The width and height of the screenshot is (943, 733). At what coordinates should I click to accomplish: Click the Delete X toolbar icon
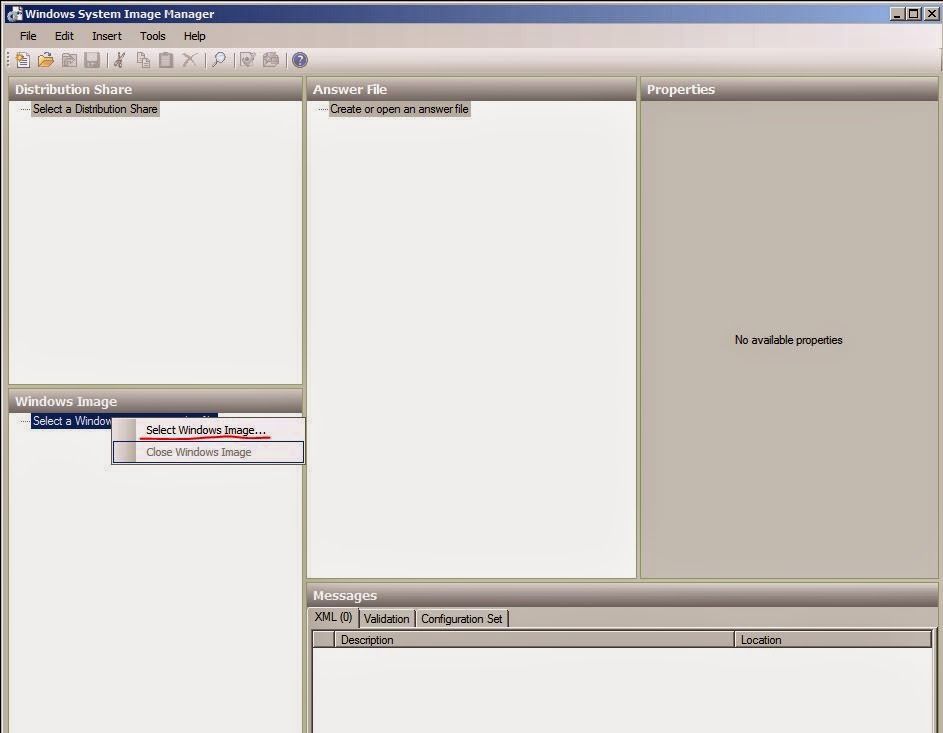189,60
